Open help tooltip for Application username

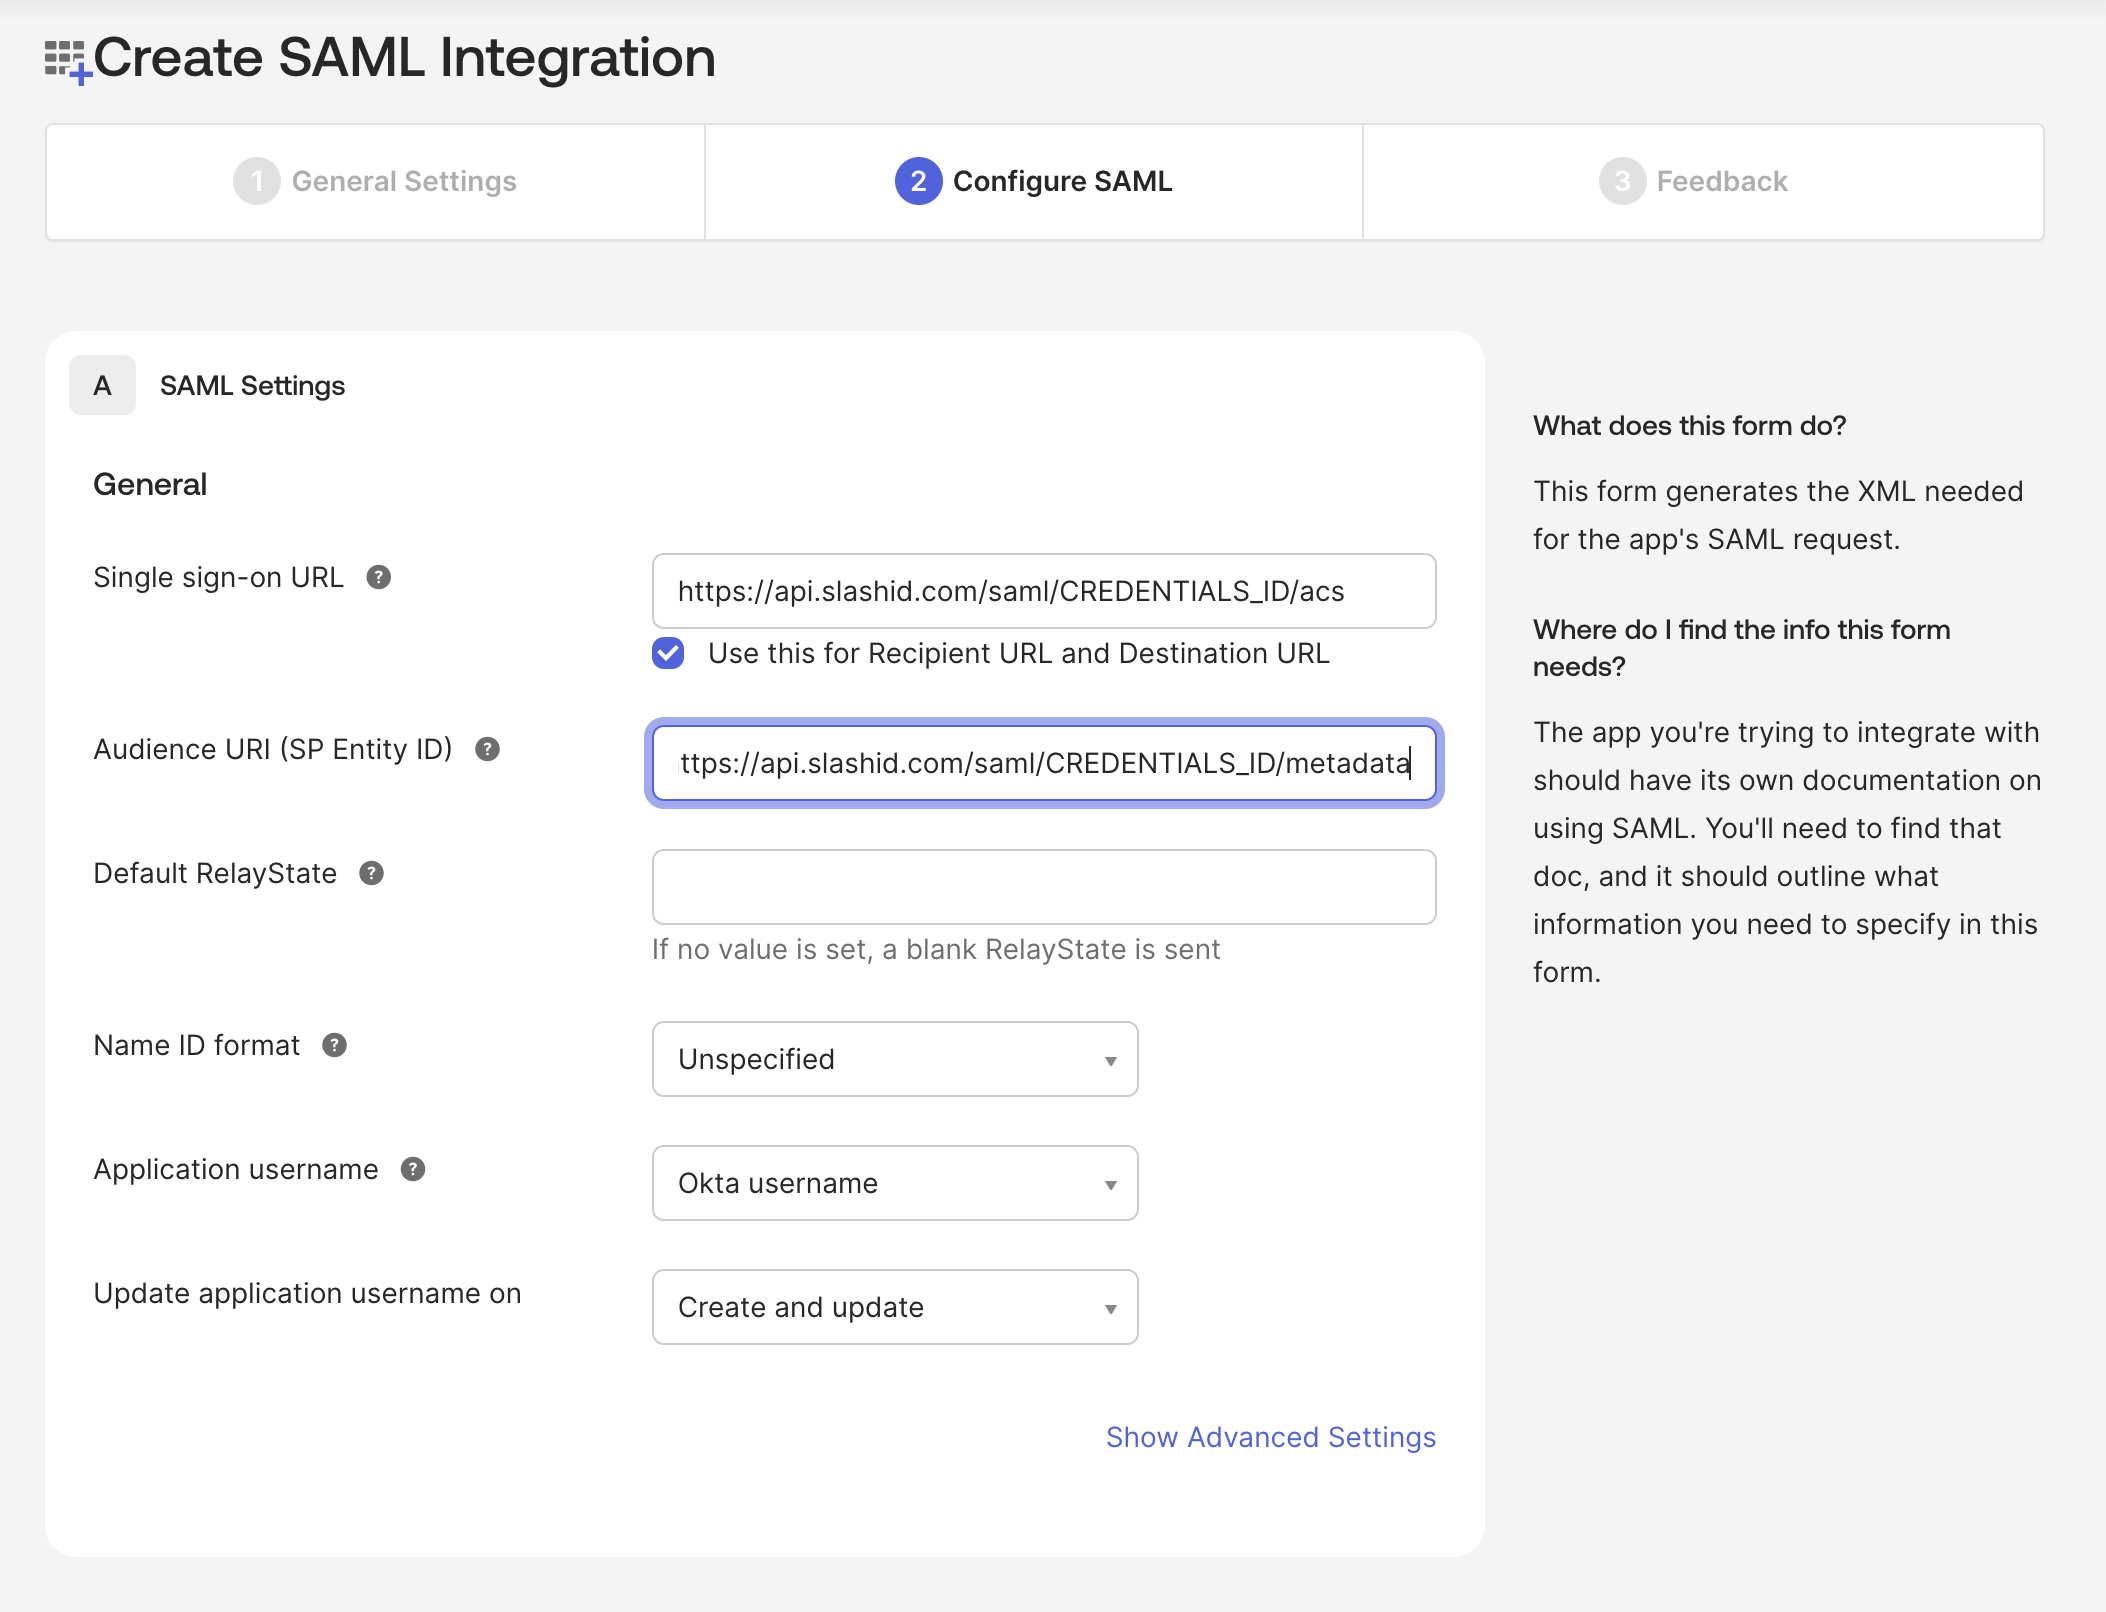[414, 1169]
